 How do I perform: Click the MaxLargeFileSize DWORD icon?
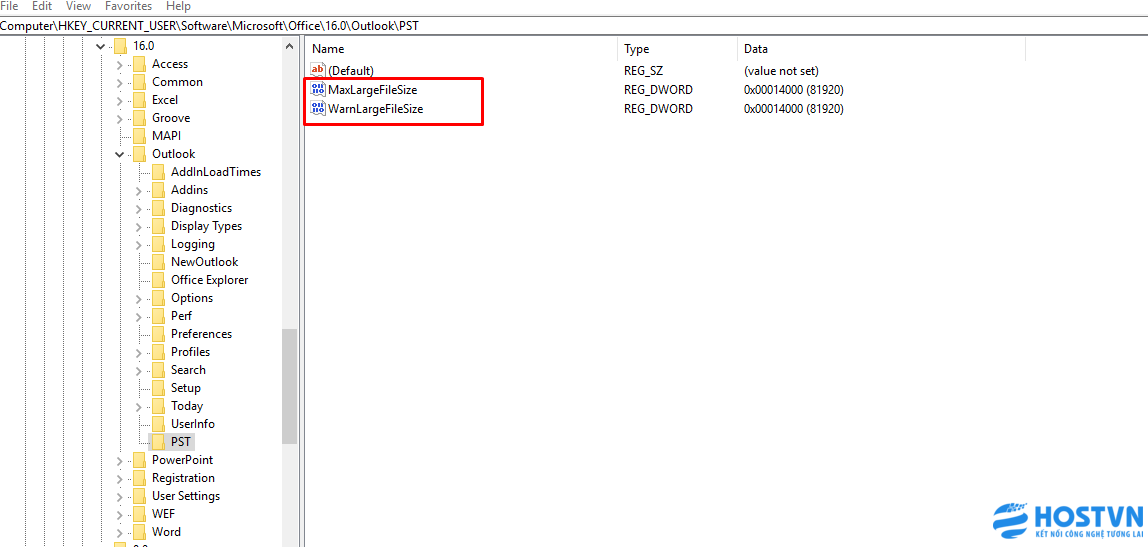(x=318, y=89)
